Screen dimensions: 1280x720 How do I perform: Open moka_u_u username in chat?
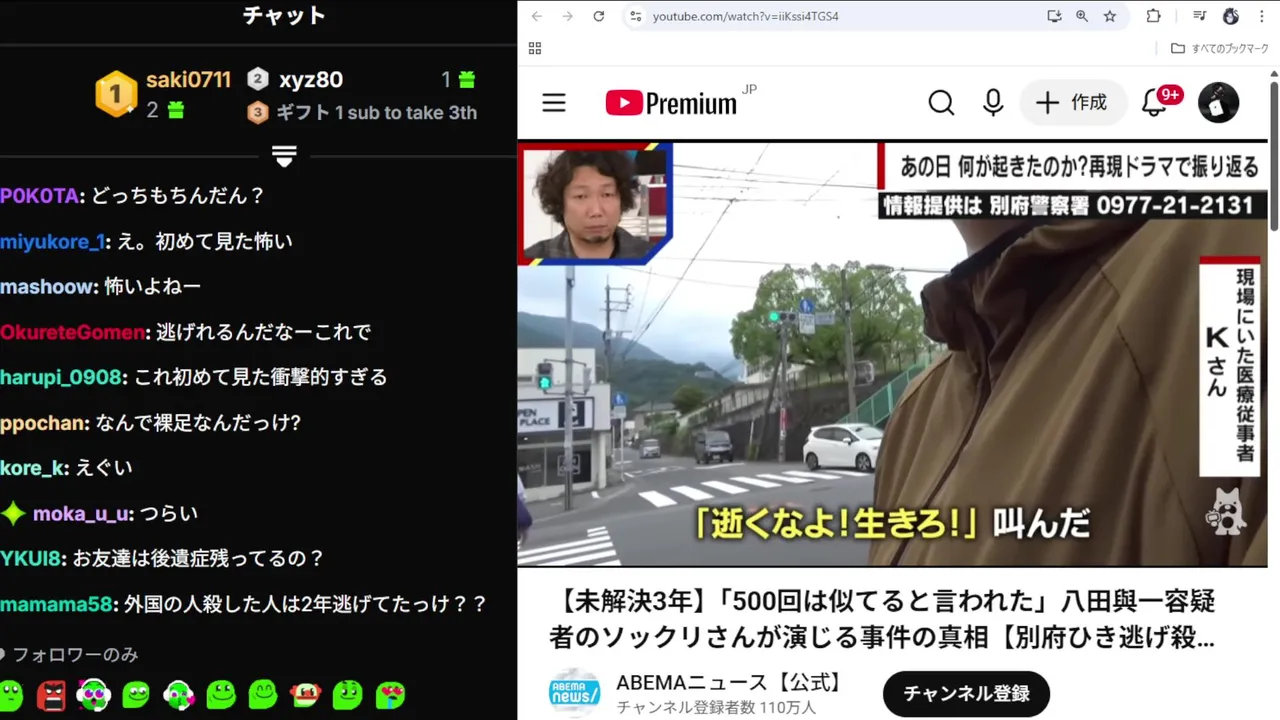click(80, 514)
